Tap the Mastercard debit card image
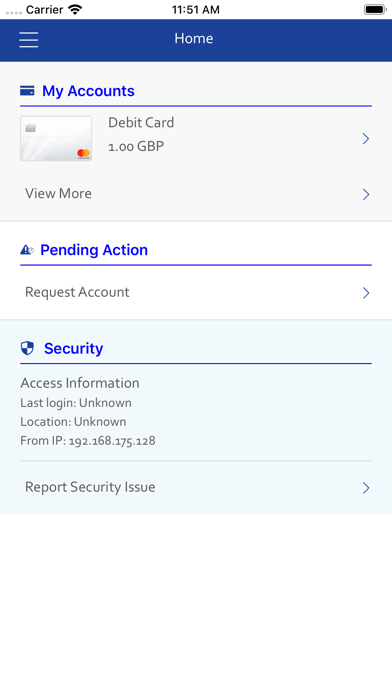 56,138
